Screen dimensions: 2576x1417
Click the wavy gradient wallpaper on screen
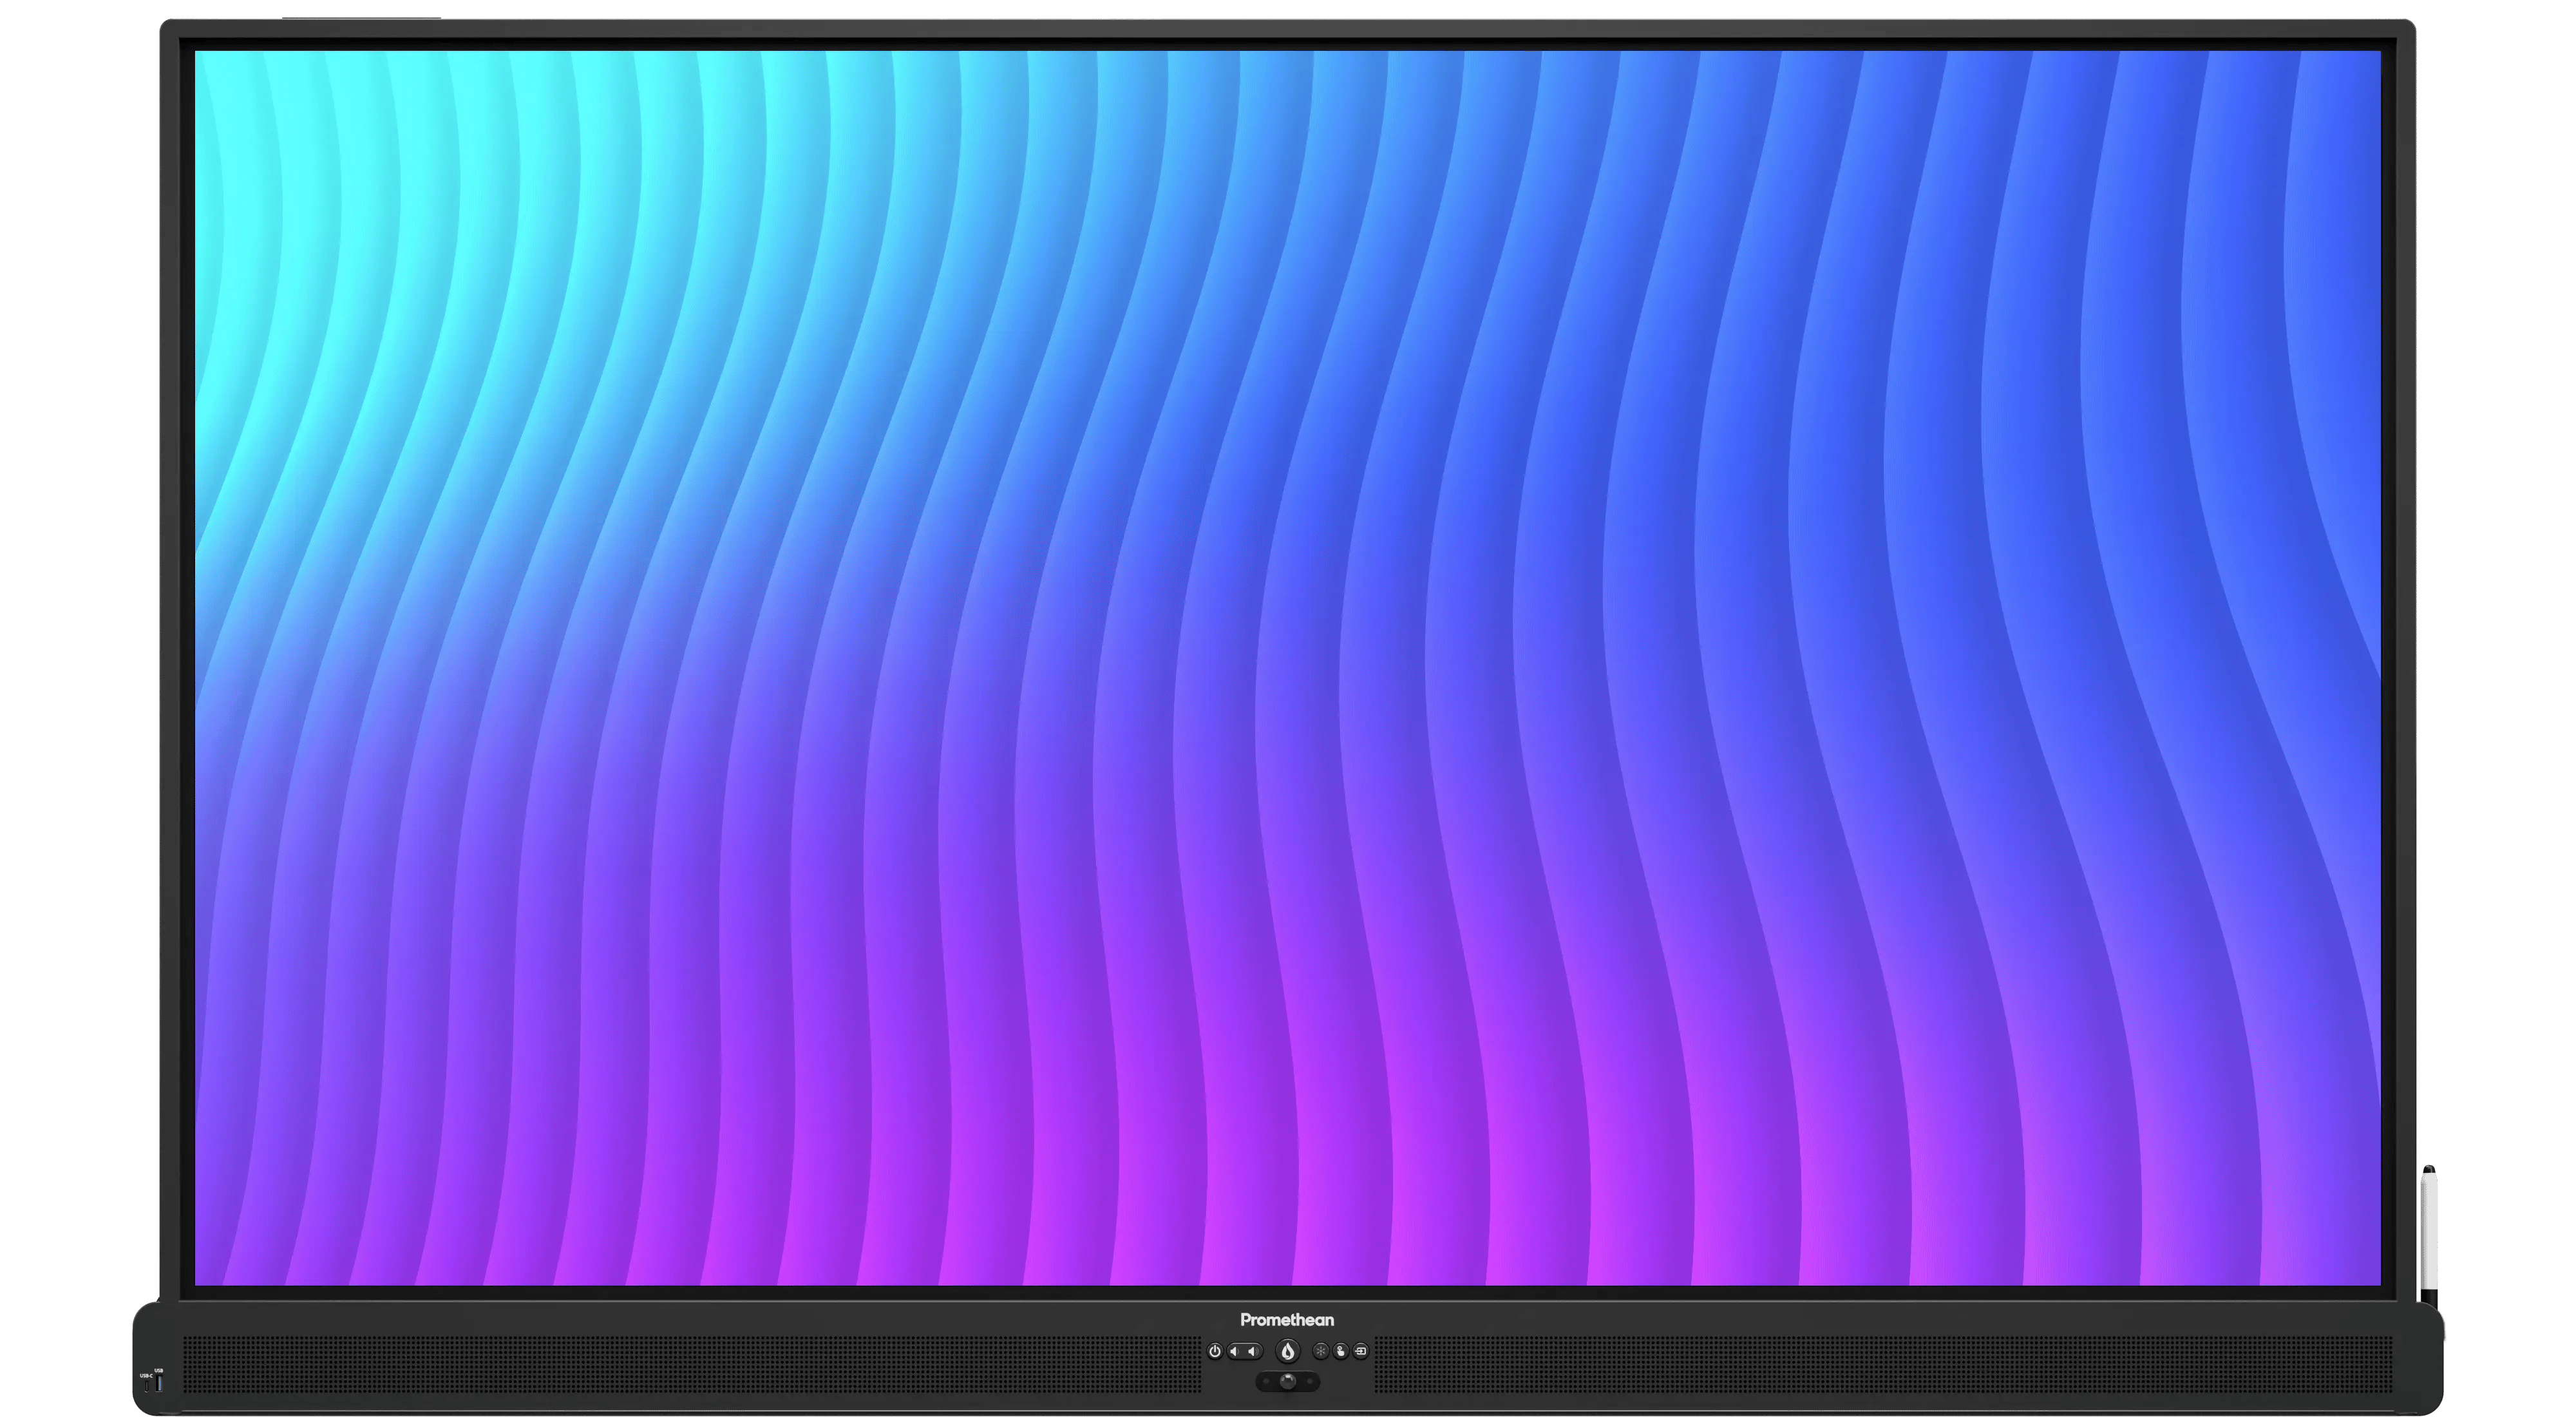point(1288,660)
